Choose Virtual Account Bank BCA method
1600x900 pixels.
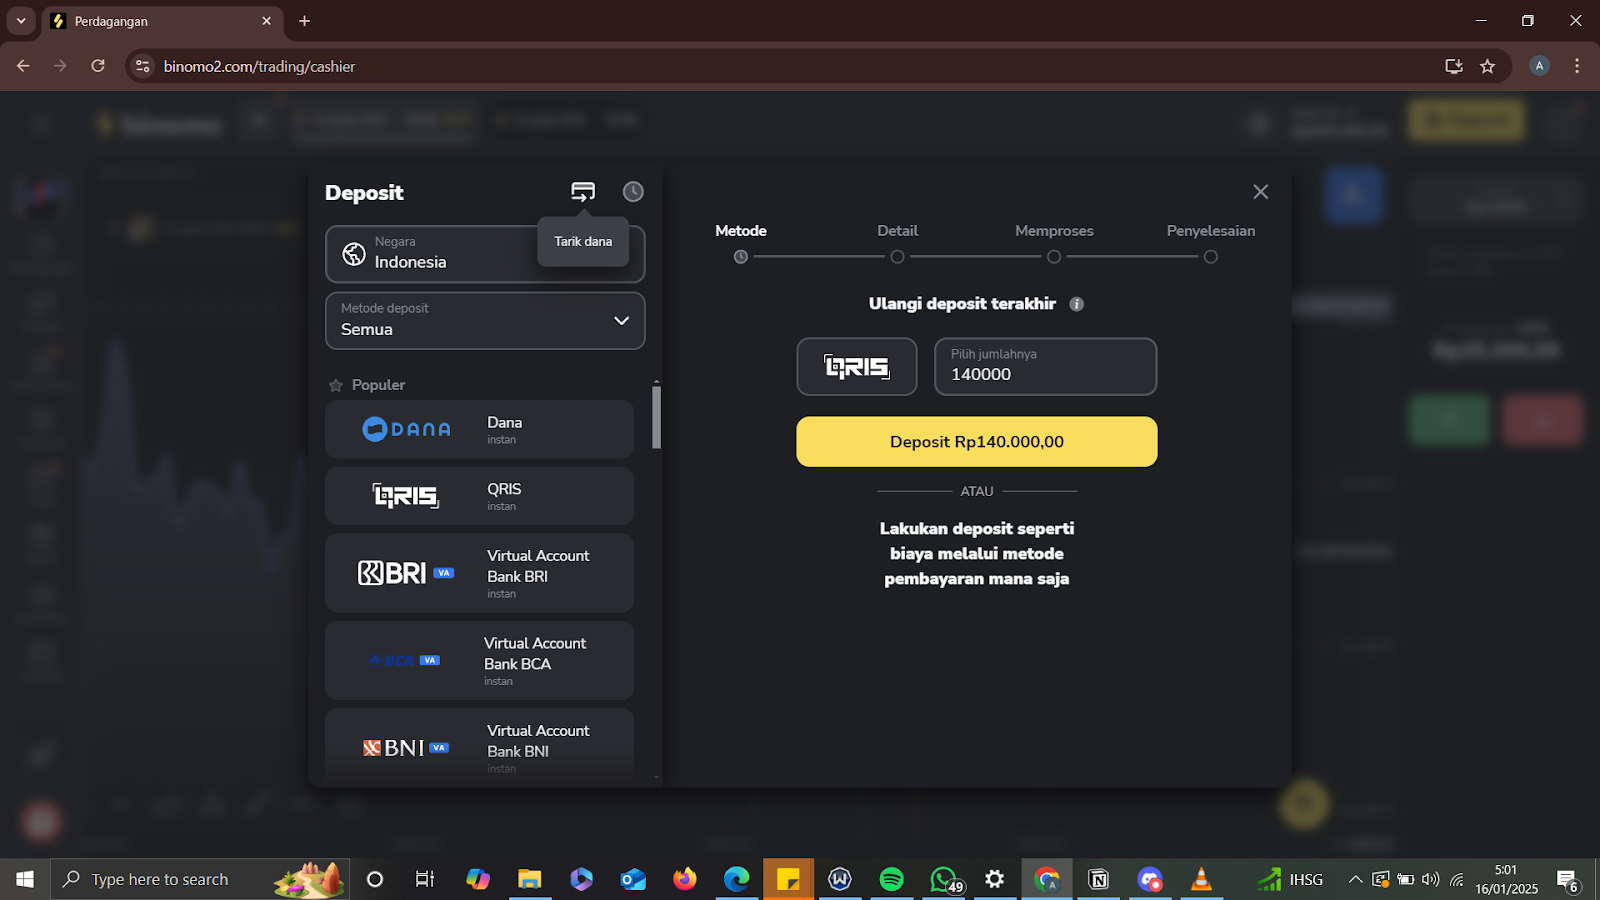[478, 660]
